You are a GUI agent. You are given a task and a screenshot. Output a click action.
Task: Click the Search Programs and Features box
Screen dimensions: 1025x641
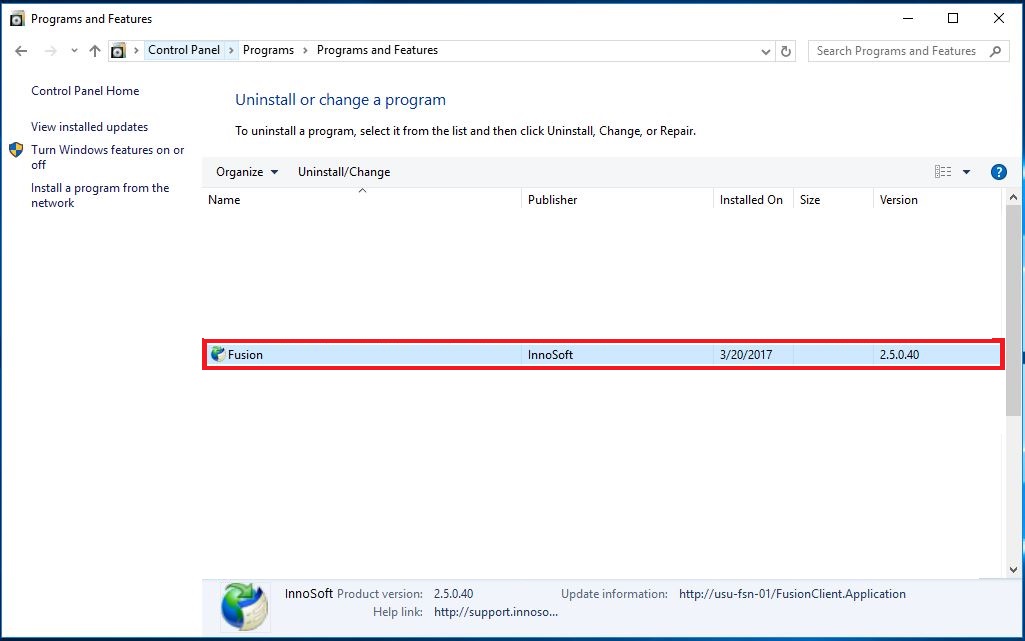click(x=896, y=51)
